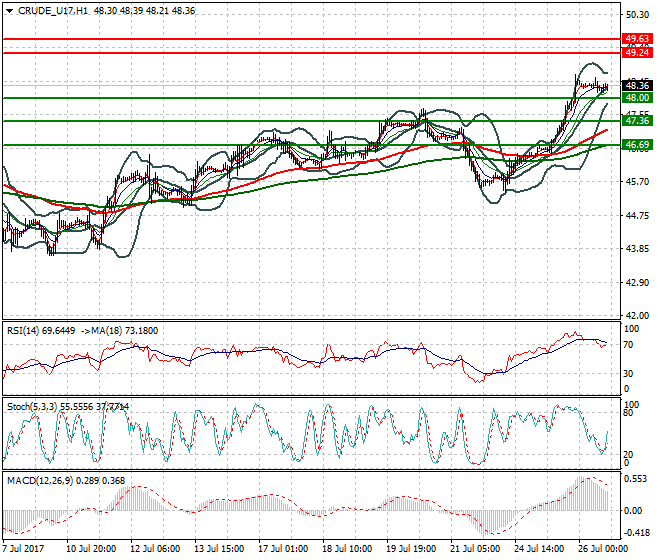Screen dimensions: 660x560
Task: Click the RSI 30 level scale label
Action: click(628, 374)
